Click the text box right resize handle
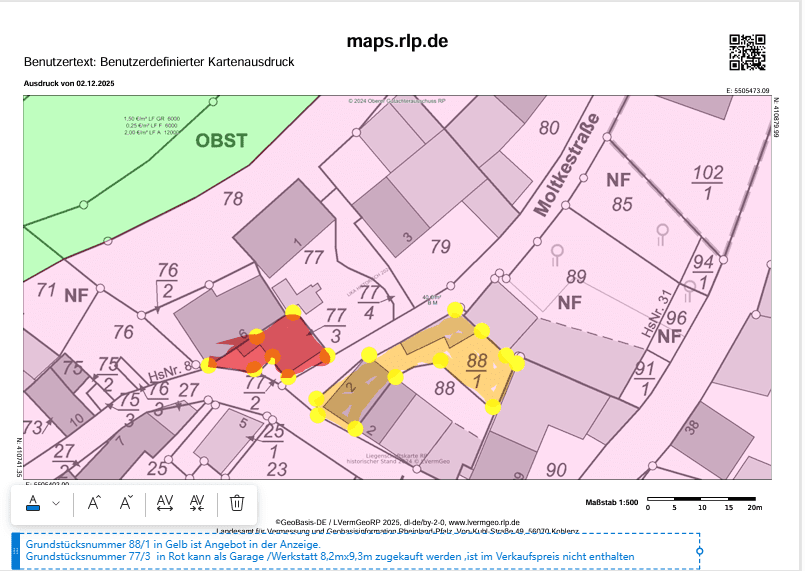The image size is (805, 571). pyautogui.click(x=699, y=550)
